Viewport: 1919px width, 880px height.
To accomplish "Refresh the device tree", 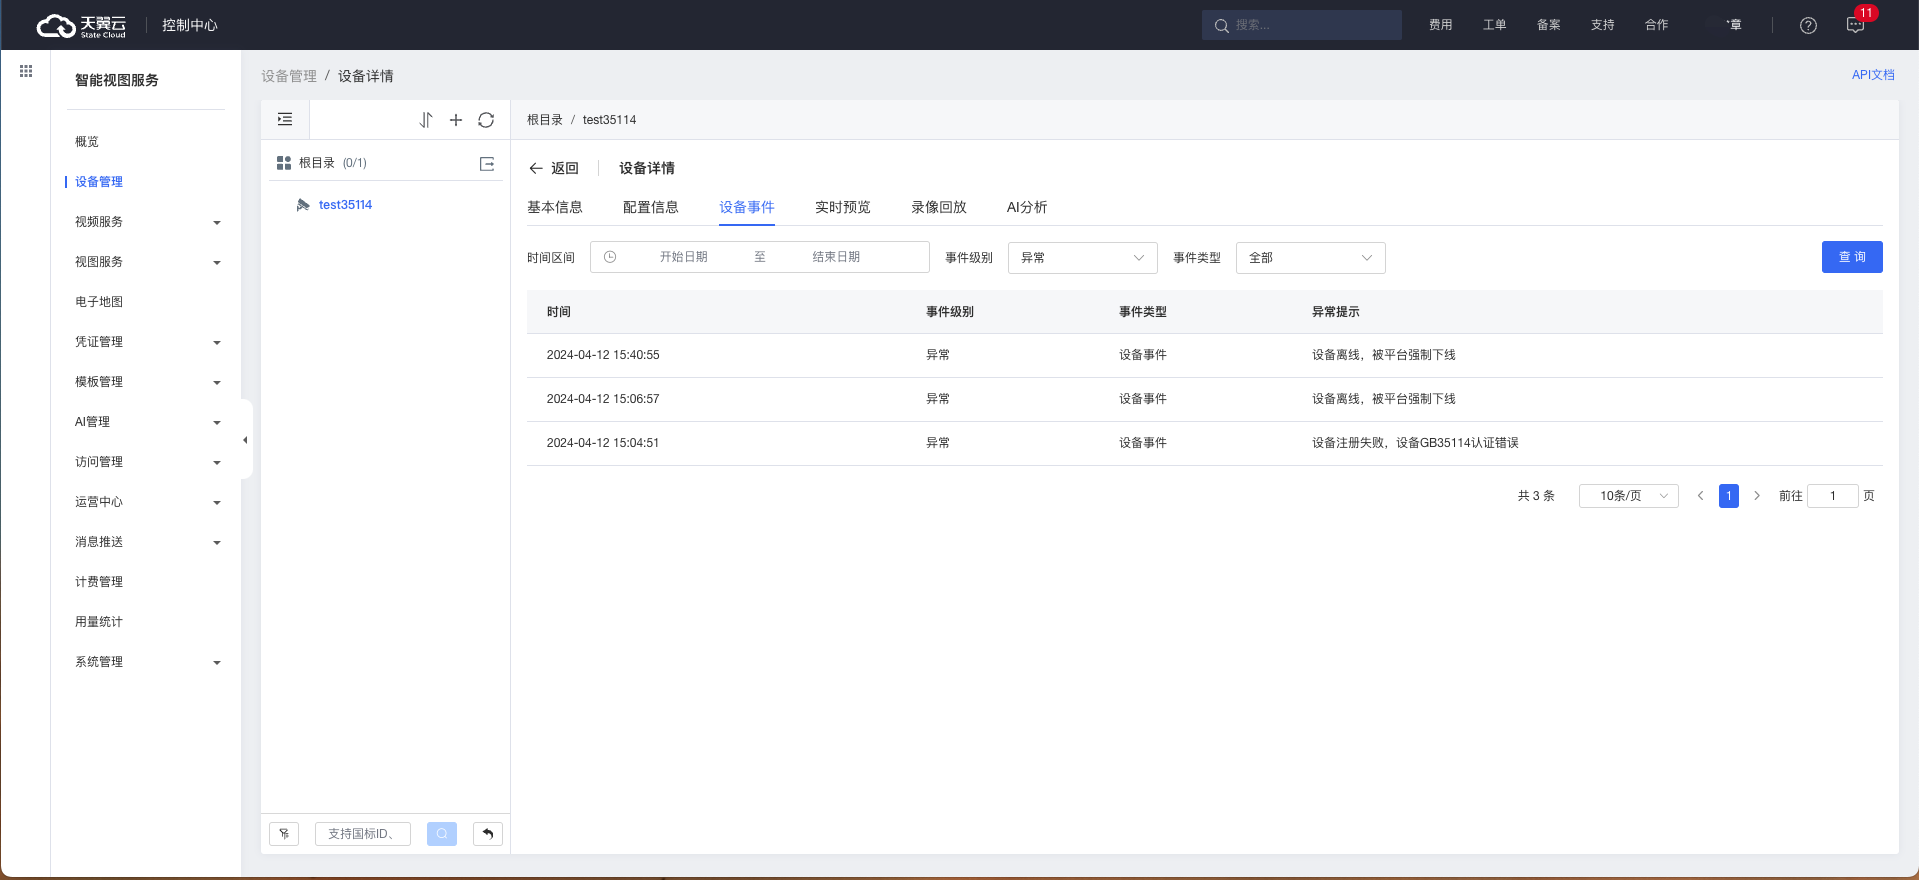I will click(486, 120).
